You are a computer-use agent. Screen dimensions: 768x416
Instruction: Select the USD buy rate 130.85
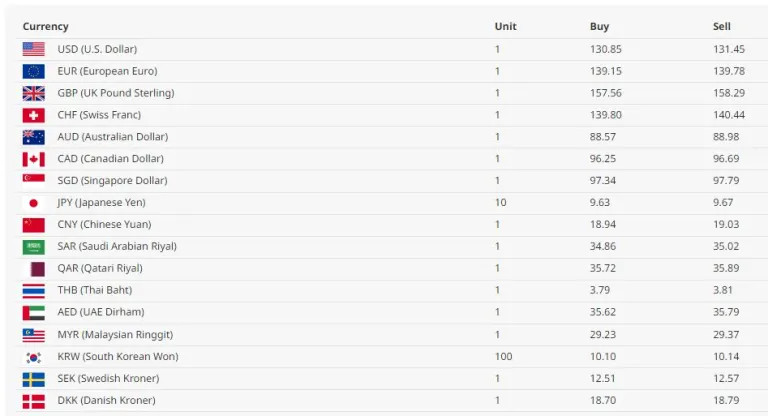(606, 49)
